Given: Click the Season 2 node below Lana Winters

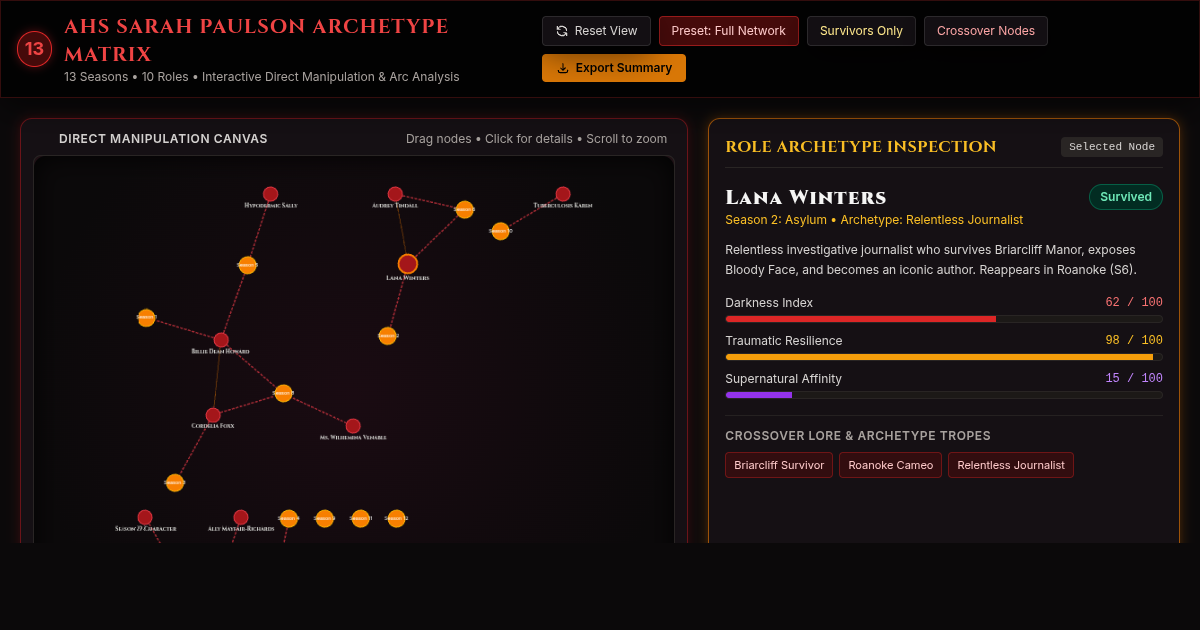Looking at the screenshot, I should (388, 336).
